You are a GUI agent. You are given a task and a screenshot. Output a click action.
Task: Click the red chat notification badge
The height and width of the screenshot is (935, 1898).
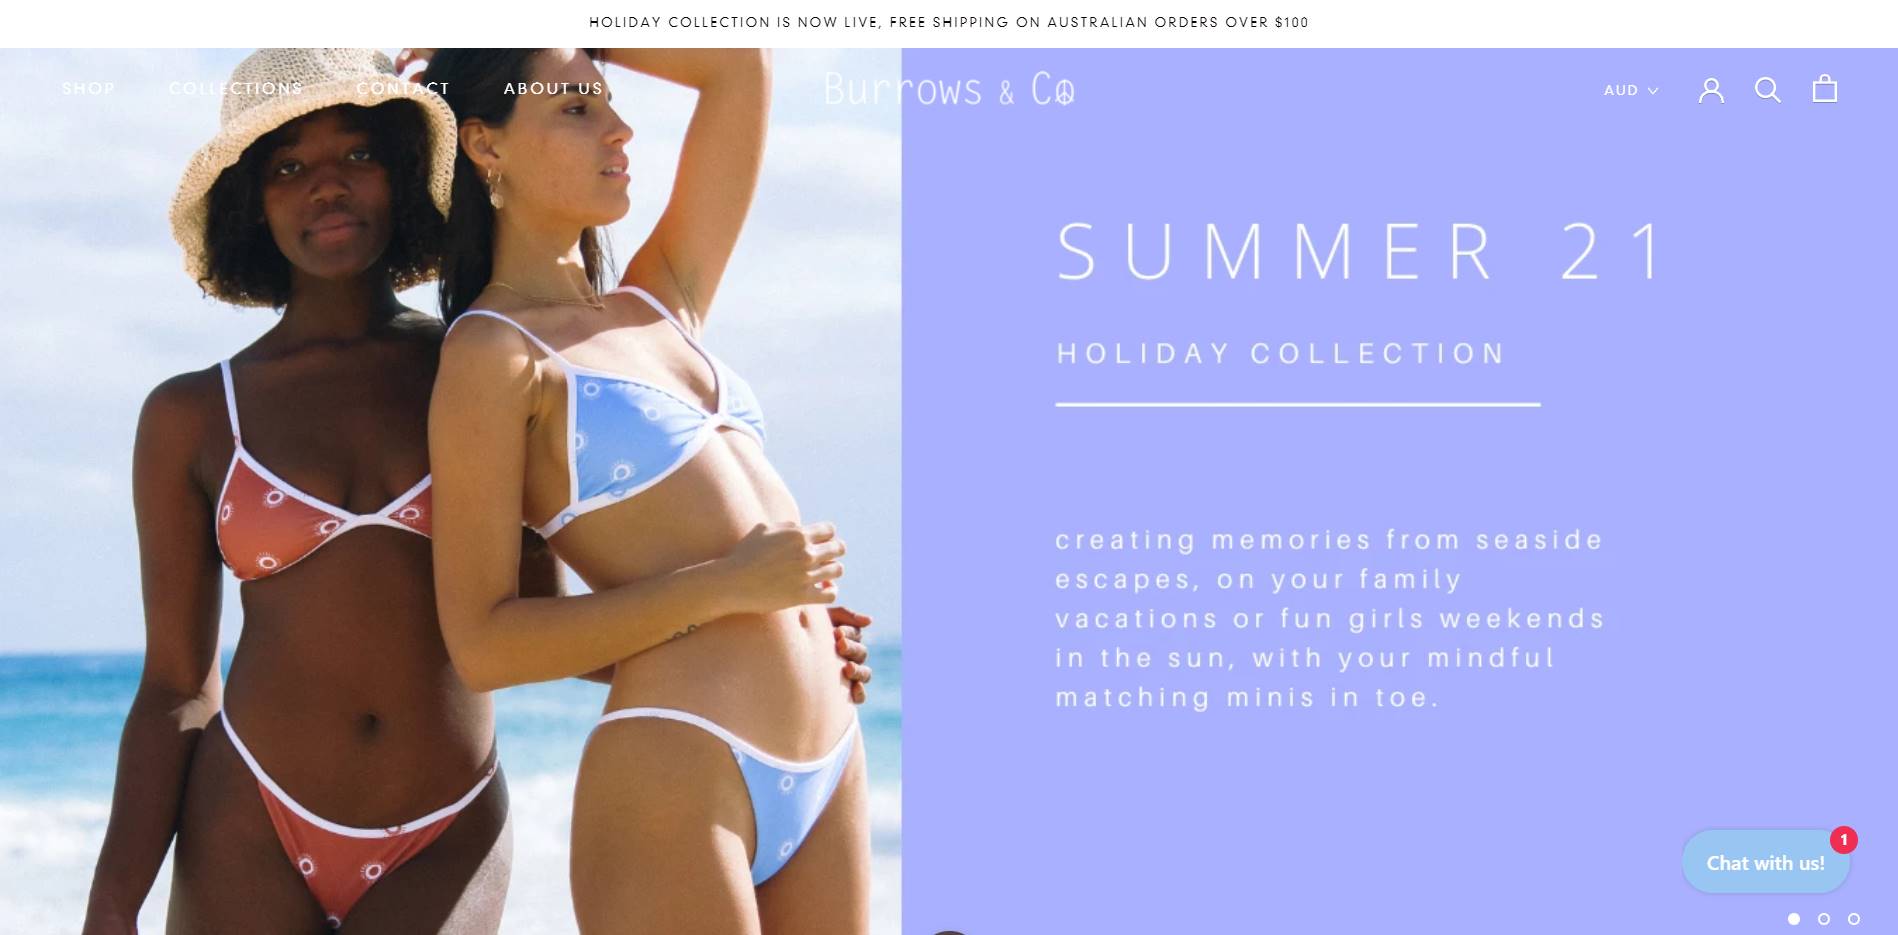[1844, 840]
